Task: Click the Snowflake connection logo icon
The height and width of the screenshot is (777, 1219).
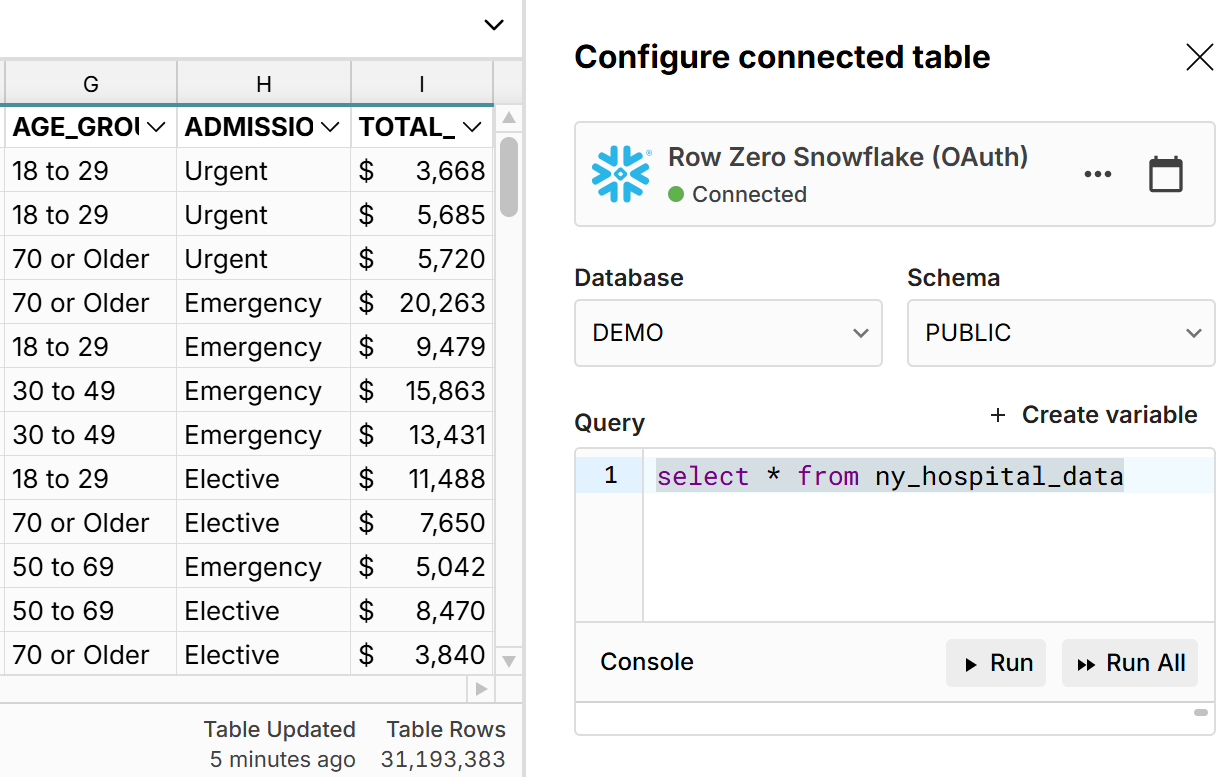Action: point(621,174)
